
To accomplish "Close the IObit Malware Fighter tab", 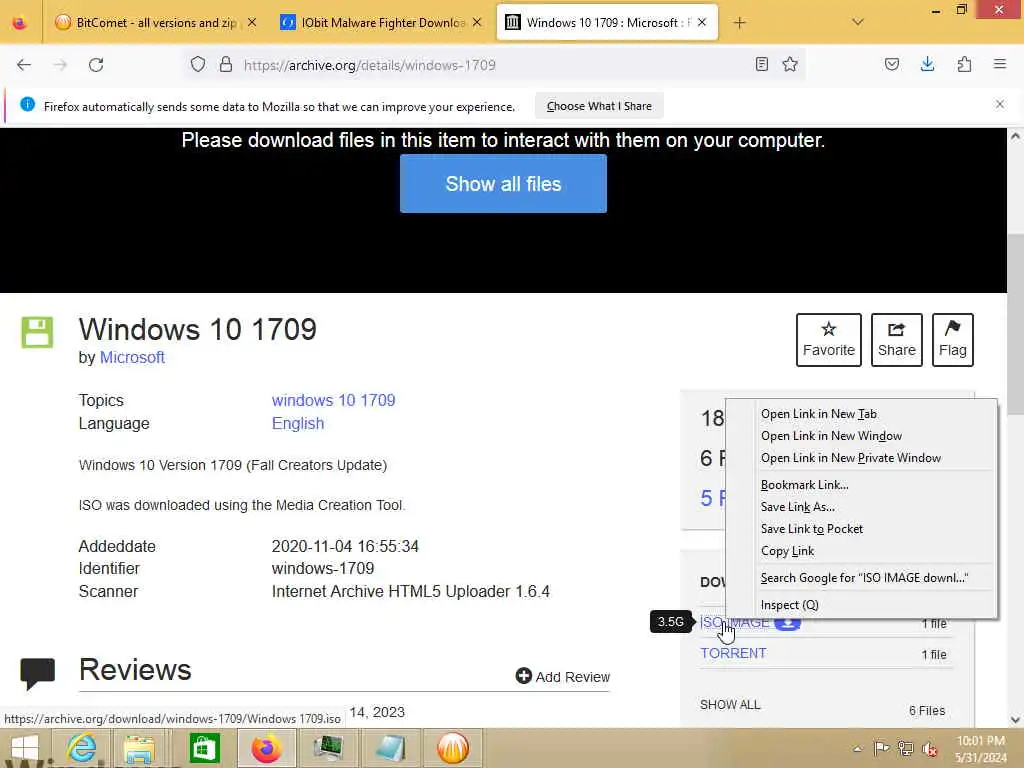I will (x=477, y=22).
